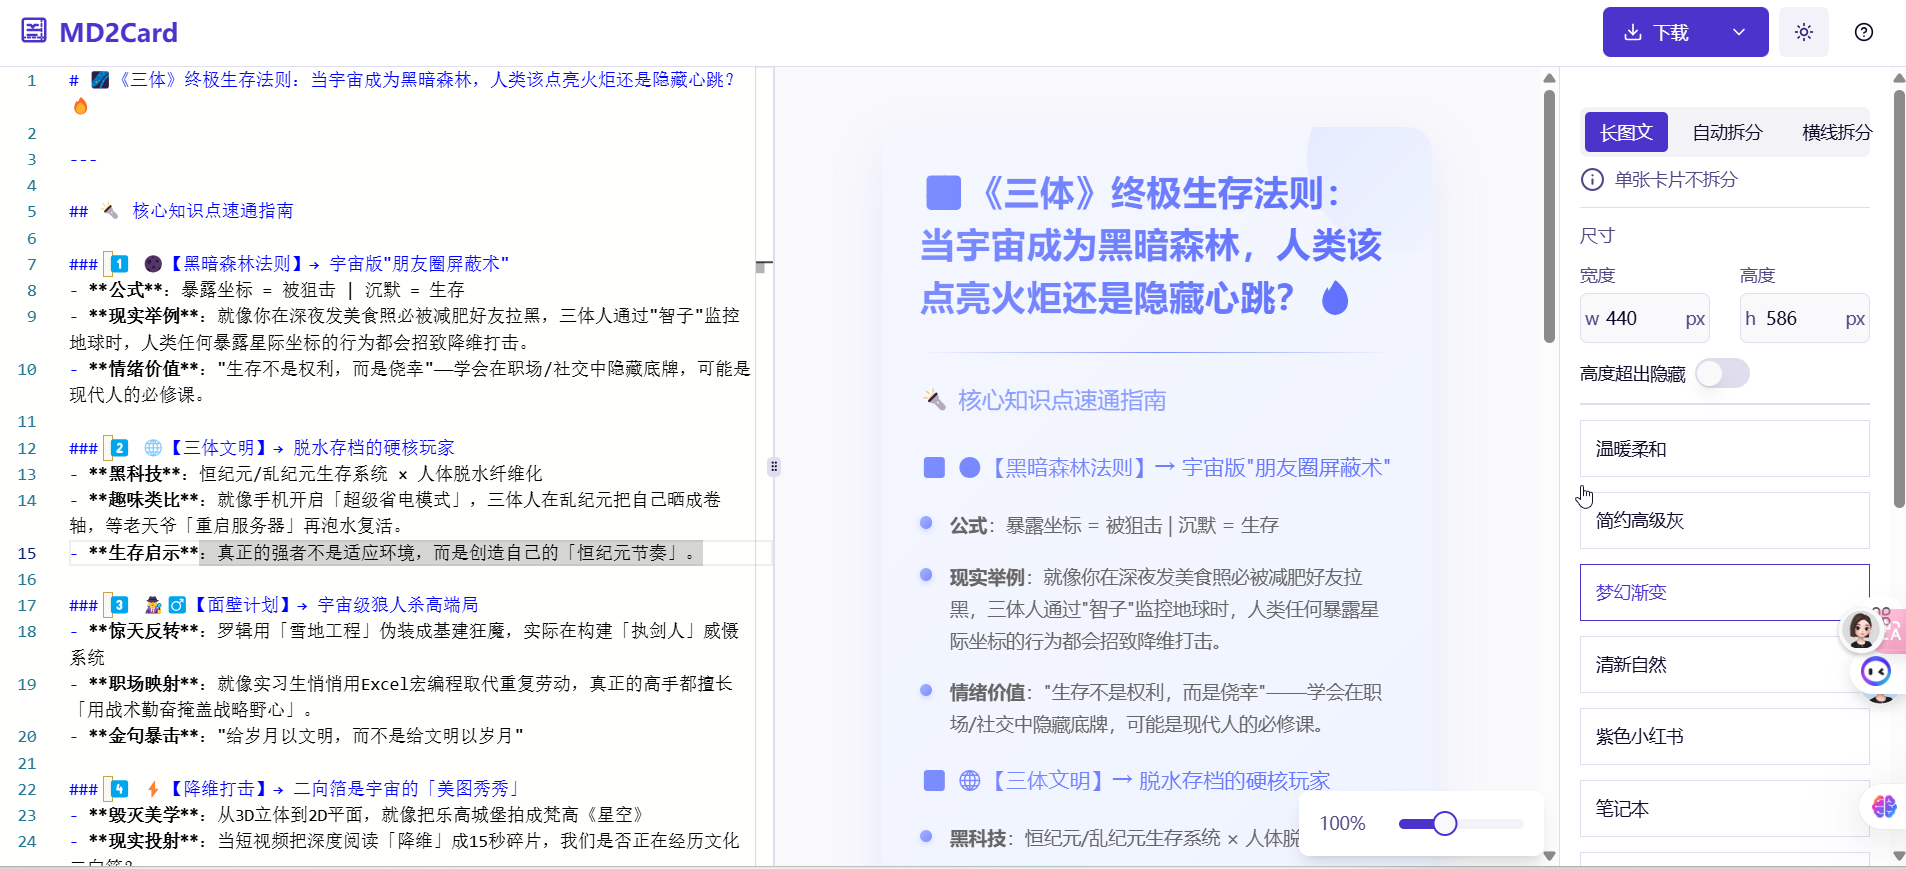The height and width of the screenshot is (869, 1906).
Task: Click the detective emoji on editor line 17
Action: pos(153,605)
